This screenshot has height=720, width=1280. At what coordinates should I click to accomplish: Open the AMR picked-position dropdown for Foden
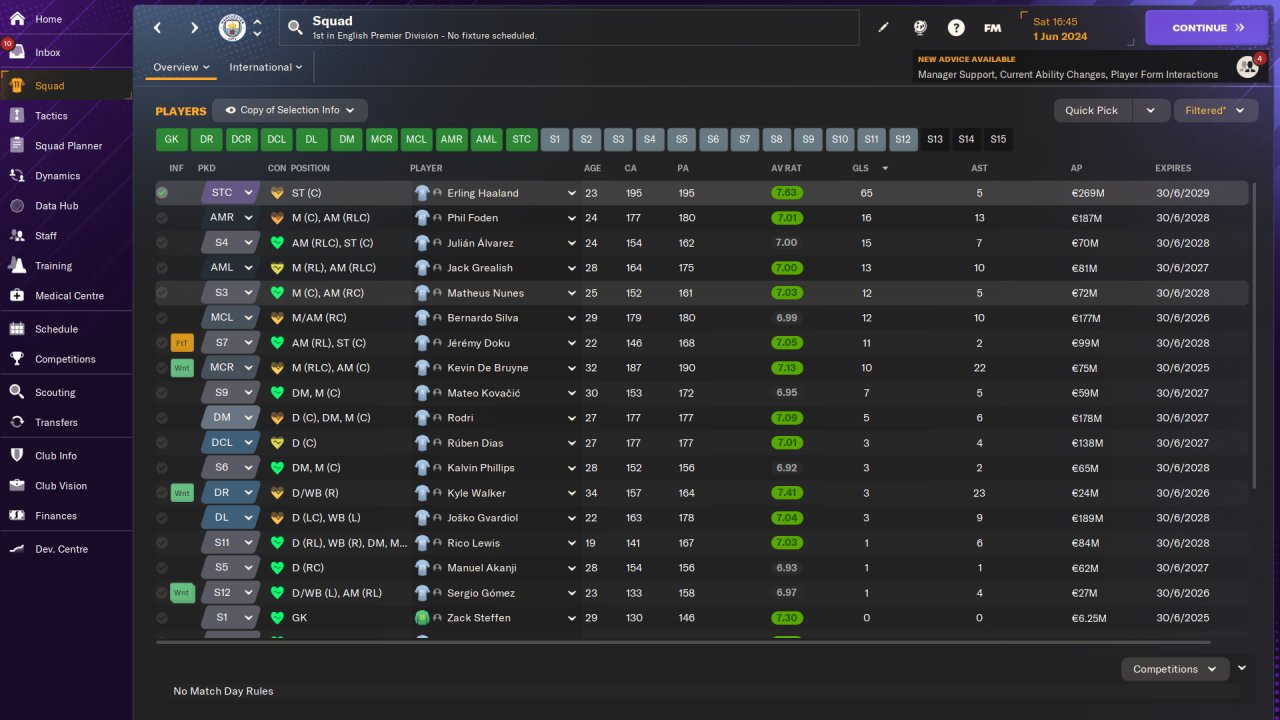pos(230,218)
